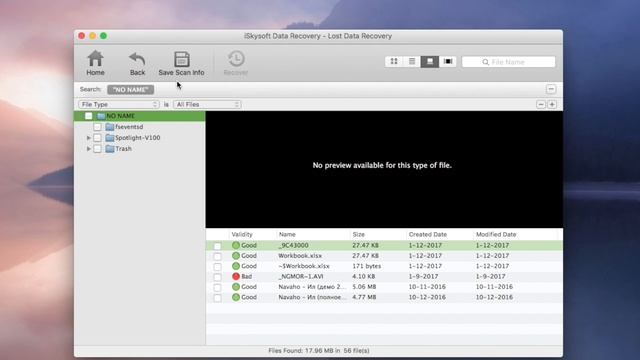Tick the checkbox for Workbook.xlsx

(x=217, y=256)
